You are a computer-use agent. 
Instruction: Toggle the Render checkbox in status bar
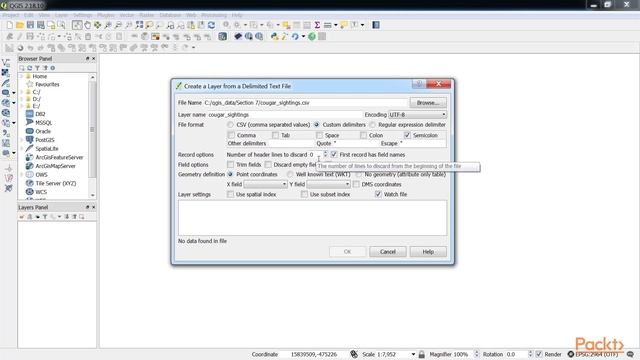539,354
